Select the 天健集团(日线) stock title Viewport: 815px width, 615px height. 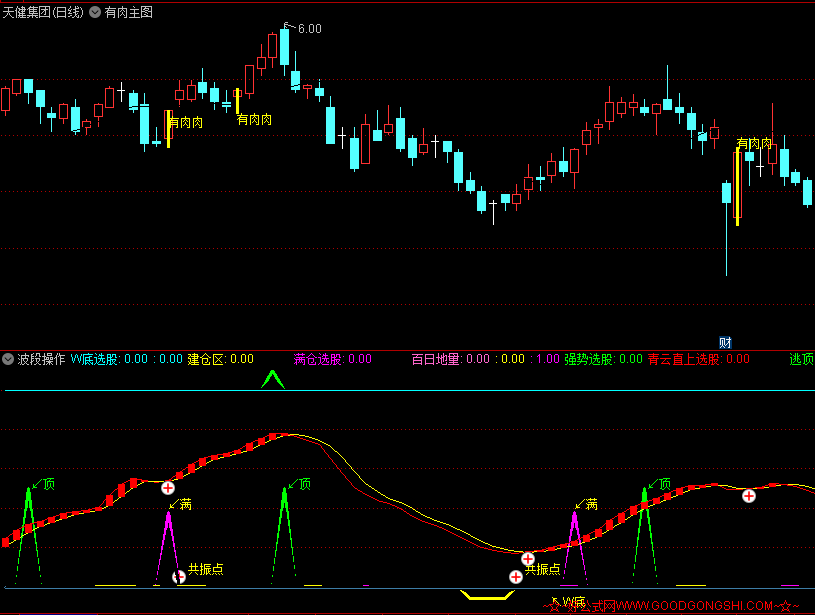pyautogui.click(x=43, y=12)
